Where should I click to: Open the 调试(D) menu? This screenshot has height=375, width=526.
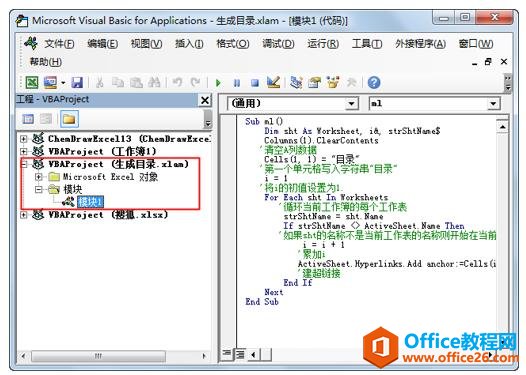pyautogui.click(x=278, y=44)
